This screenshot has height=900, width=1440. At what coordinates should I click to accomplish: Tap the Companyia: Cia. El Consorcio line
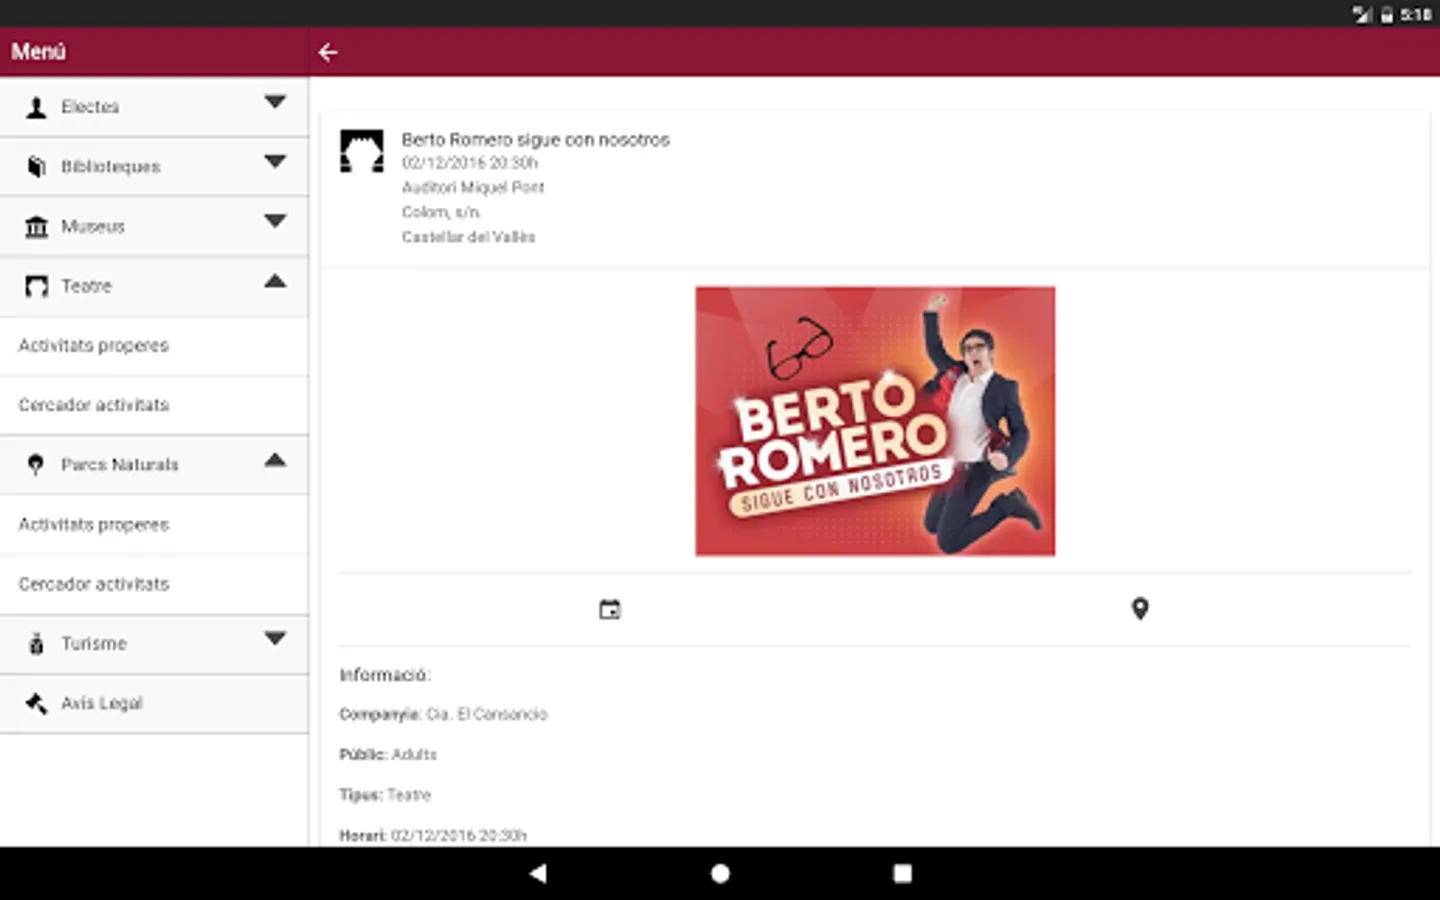coord(443,714)
